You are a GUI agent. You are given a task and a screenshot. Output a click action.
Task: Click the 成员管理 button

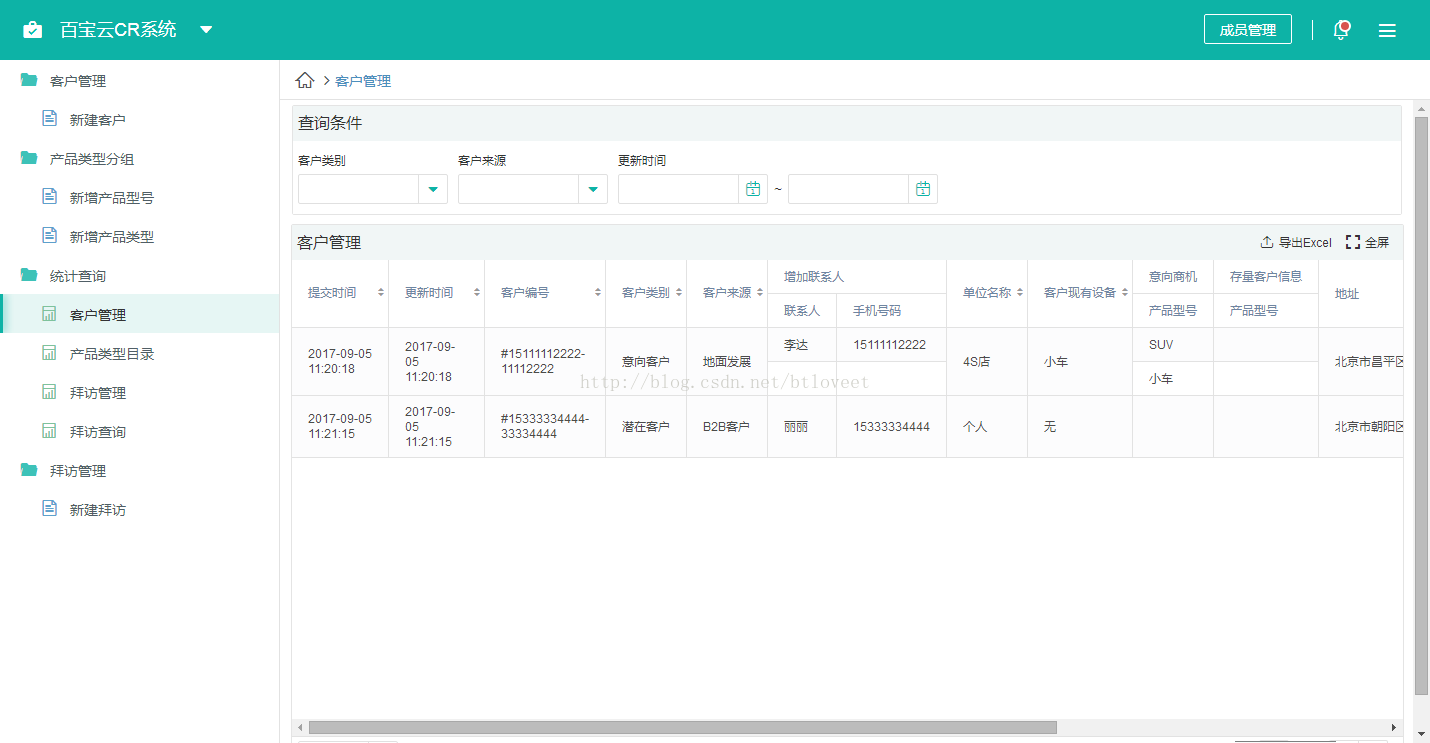click(x=1247, y=30)
